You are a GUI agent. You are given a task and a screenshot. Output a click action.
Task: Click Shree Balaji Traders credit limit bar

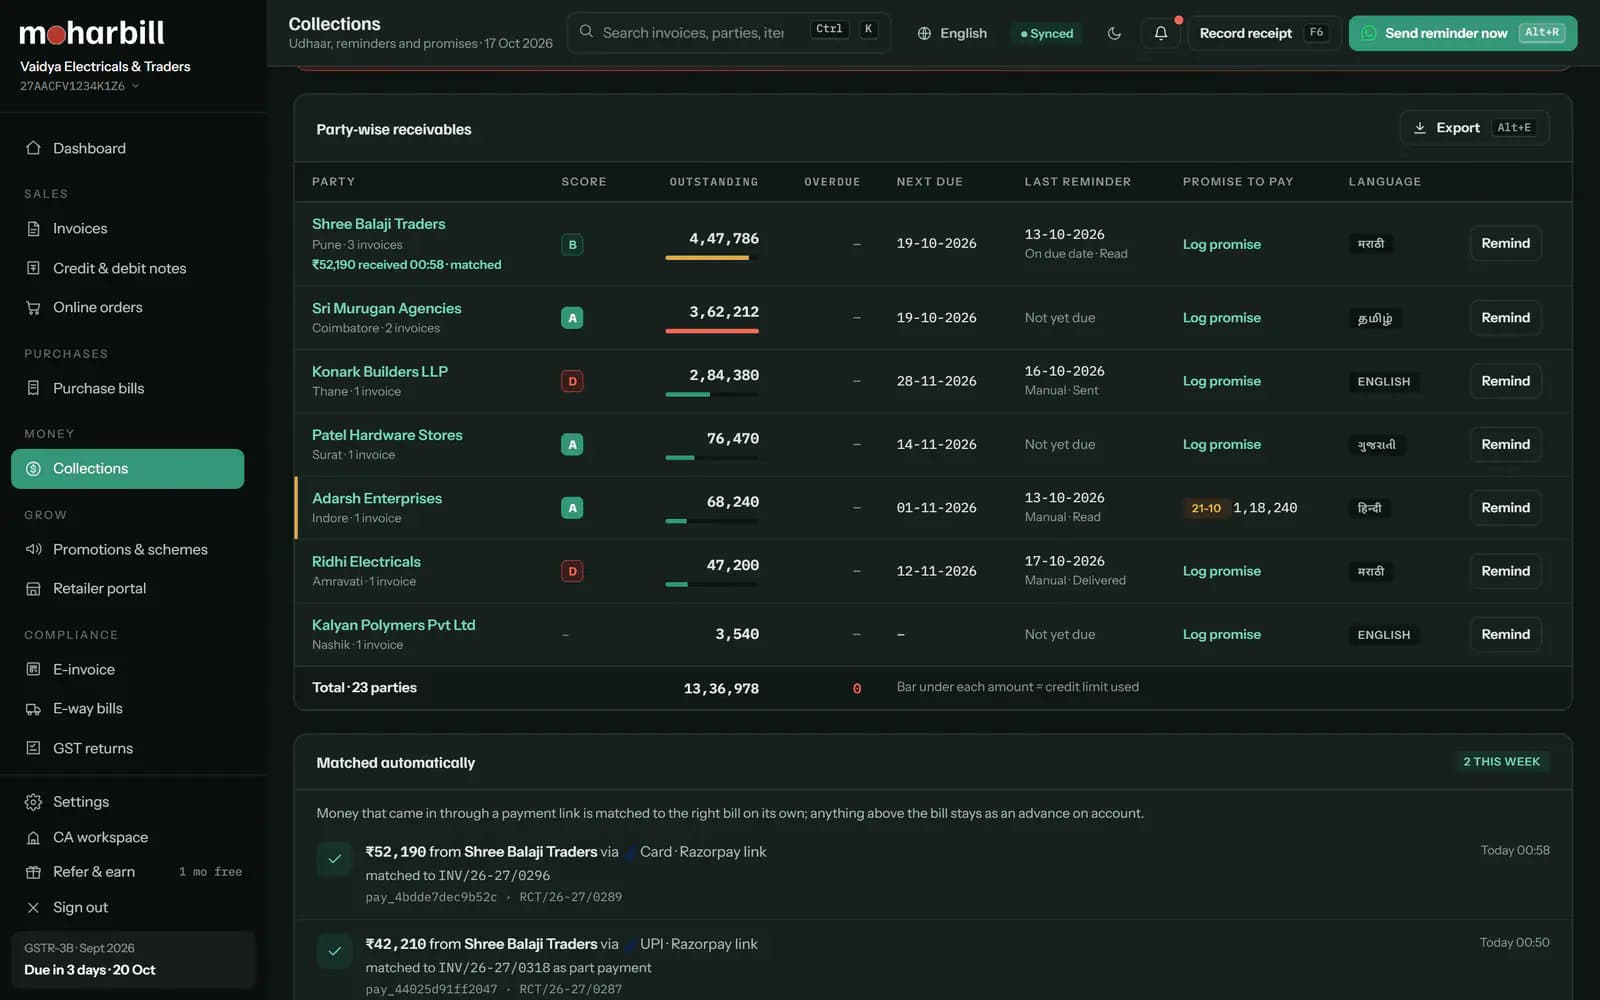(712, 258)
